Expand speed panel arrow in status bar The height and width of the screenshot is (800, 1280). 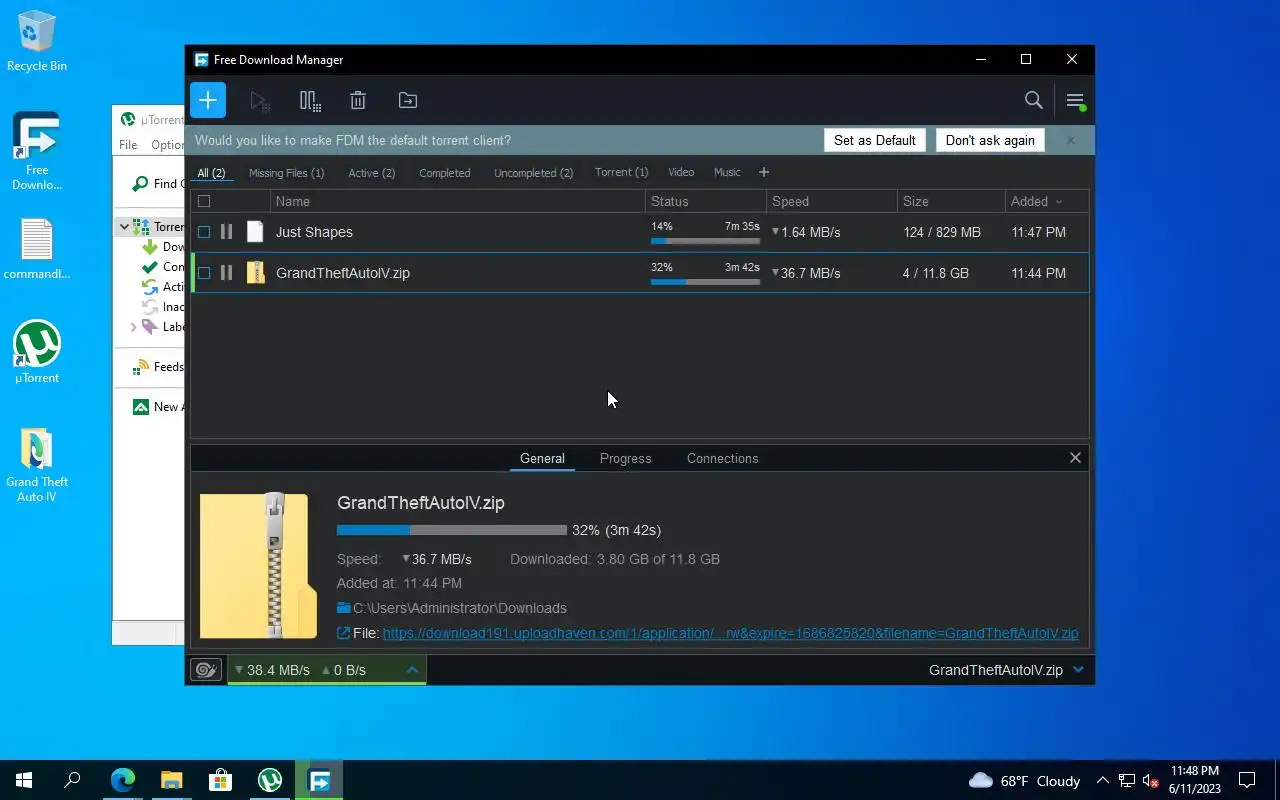[412, 670]
